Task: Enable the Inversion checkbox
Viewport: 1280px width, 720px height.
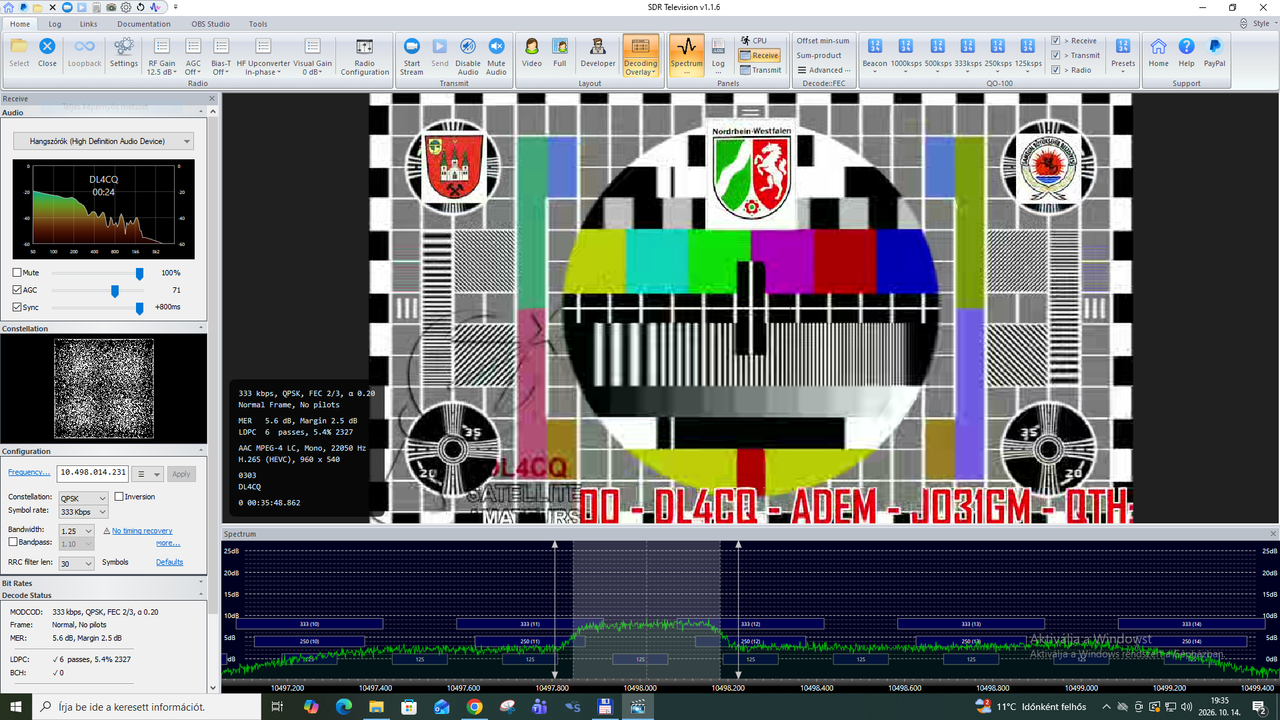Action: point(119,497)
